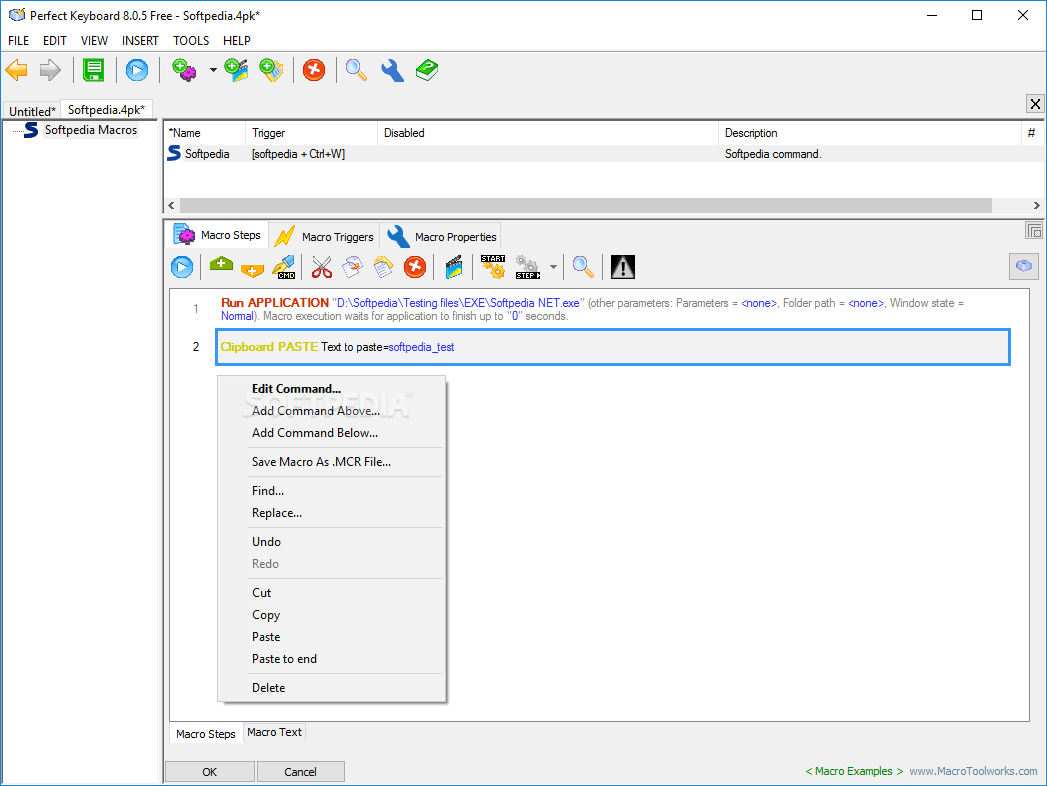Screen dimensions: 1047x786
Task: Choose Replace... from context menu
Action: (276, 513)
